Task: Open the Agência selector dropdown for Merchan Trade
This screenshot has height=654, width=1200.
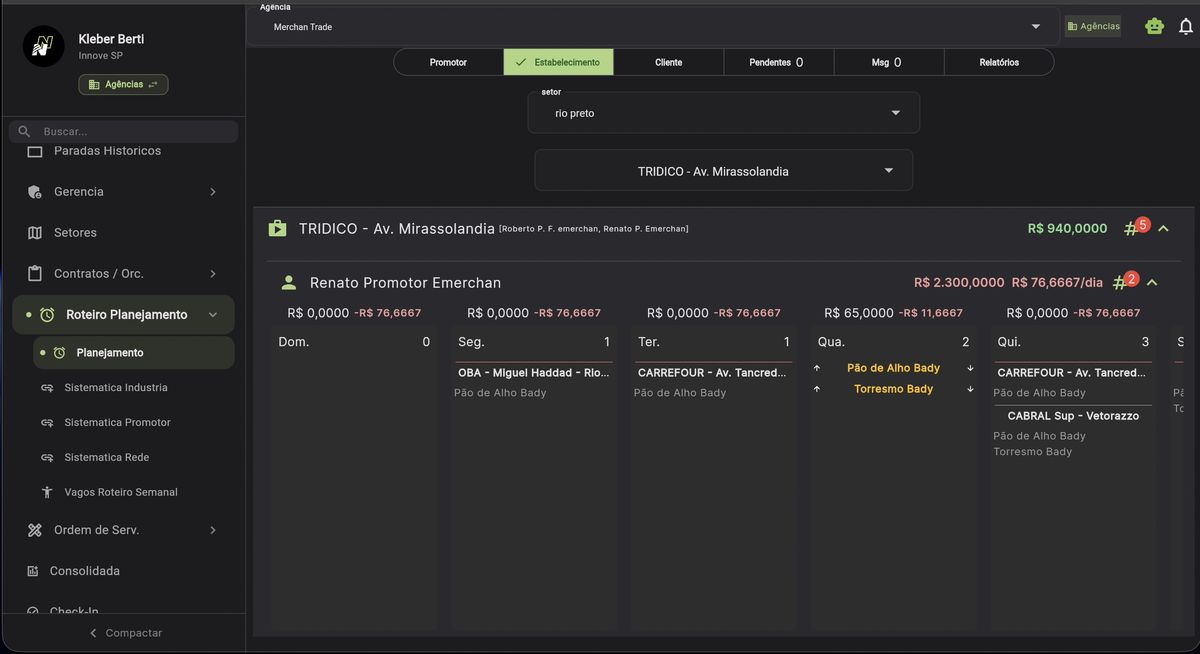Action: [x=1036, y=26]
